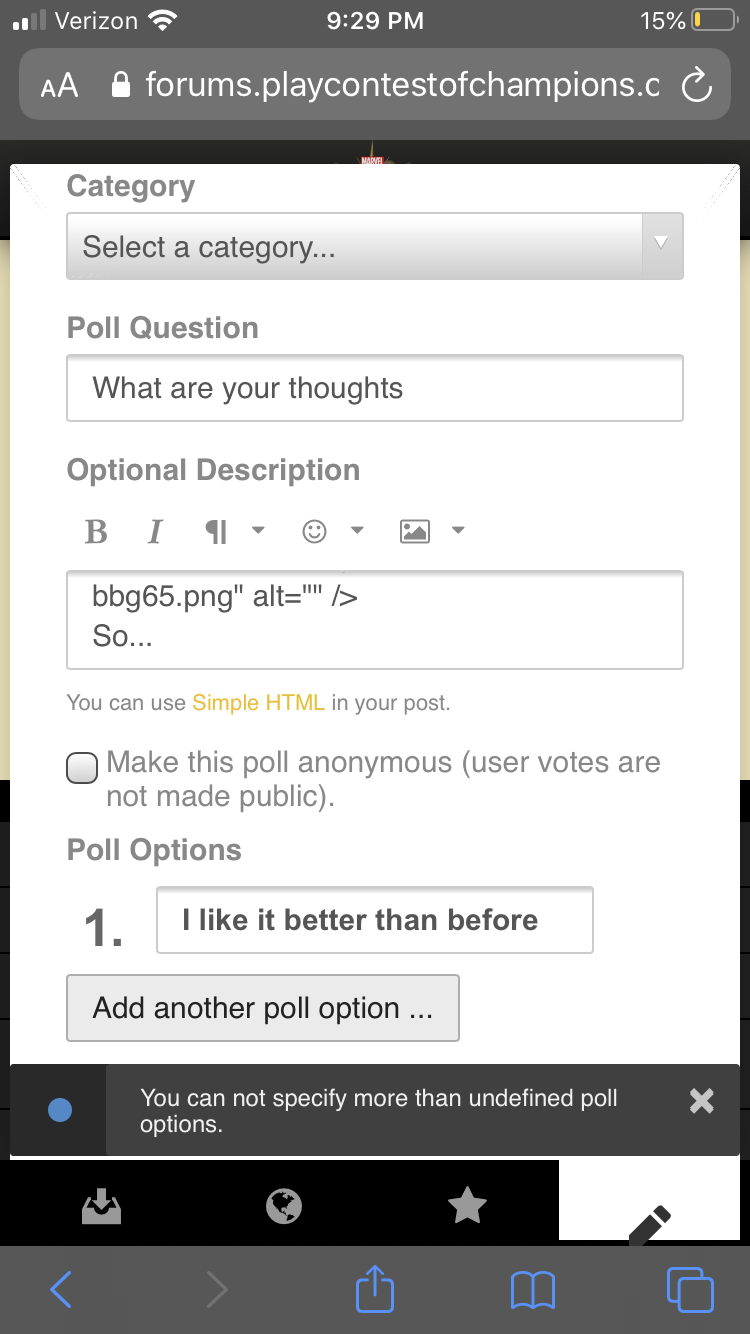Screen dimensions: 750x1334
Task: Tap the inbox tray icon
Action: 101,1206
